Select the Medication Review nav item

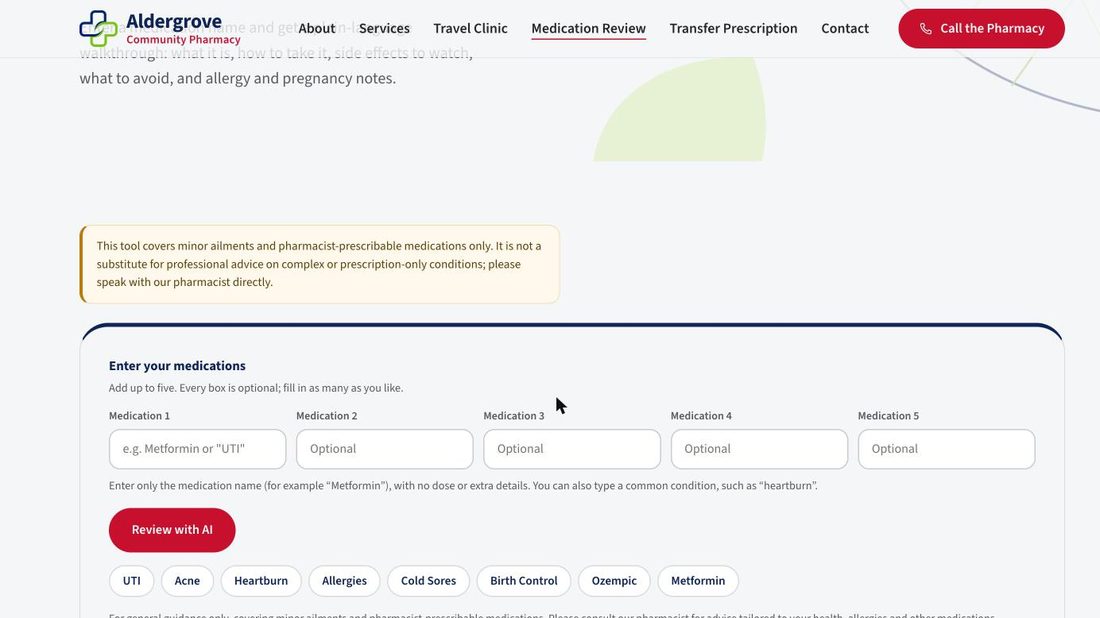click(588, 29)
